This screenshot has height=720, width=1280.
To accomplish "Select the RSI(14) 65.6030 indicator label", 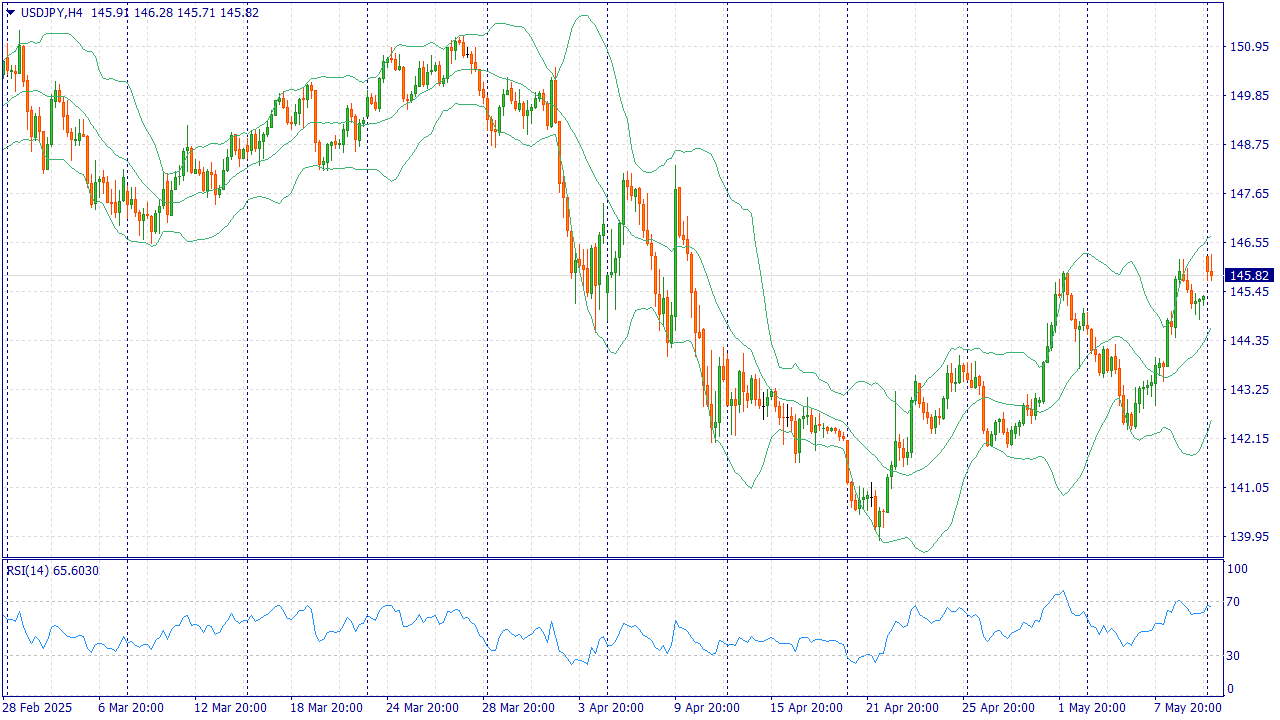I will coord(53,570).
